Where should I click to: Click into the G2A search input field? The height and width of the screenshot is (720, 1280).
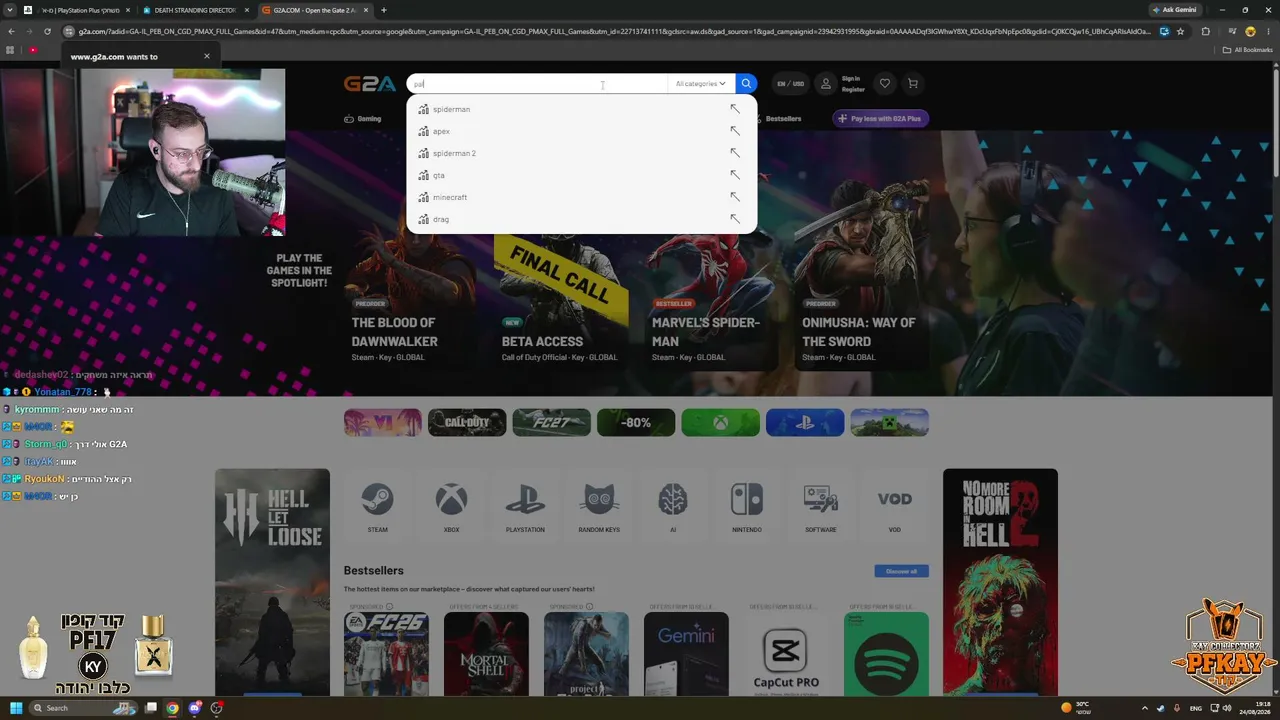point(537,84)
